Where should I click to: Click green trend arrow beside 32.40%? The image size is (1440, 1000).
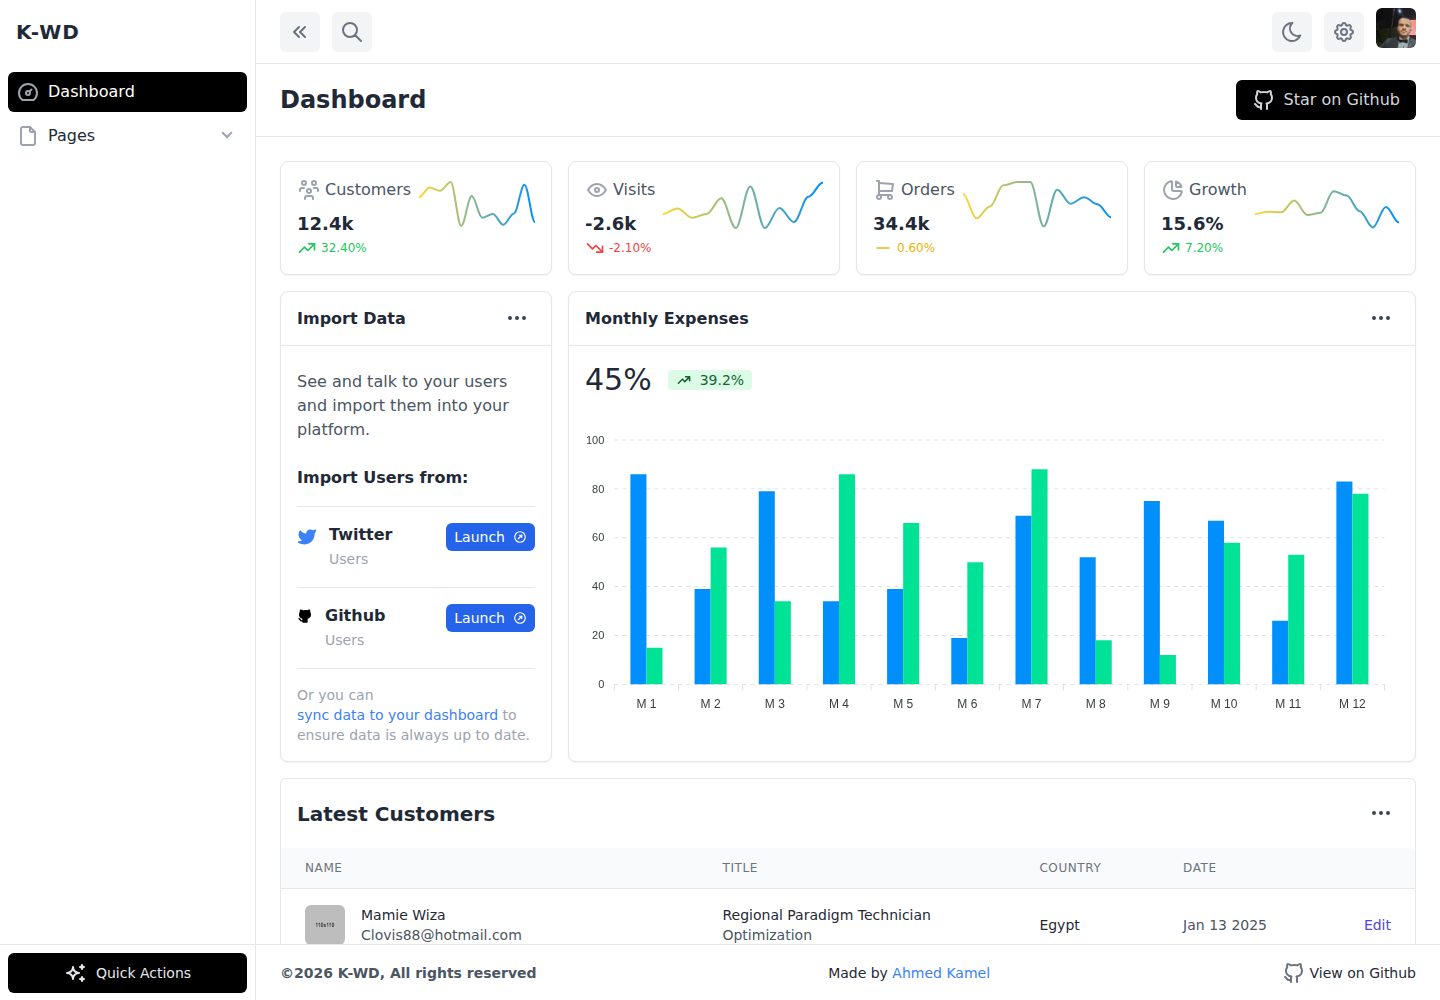tap(307, 248)
